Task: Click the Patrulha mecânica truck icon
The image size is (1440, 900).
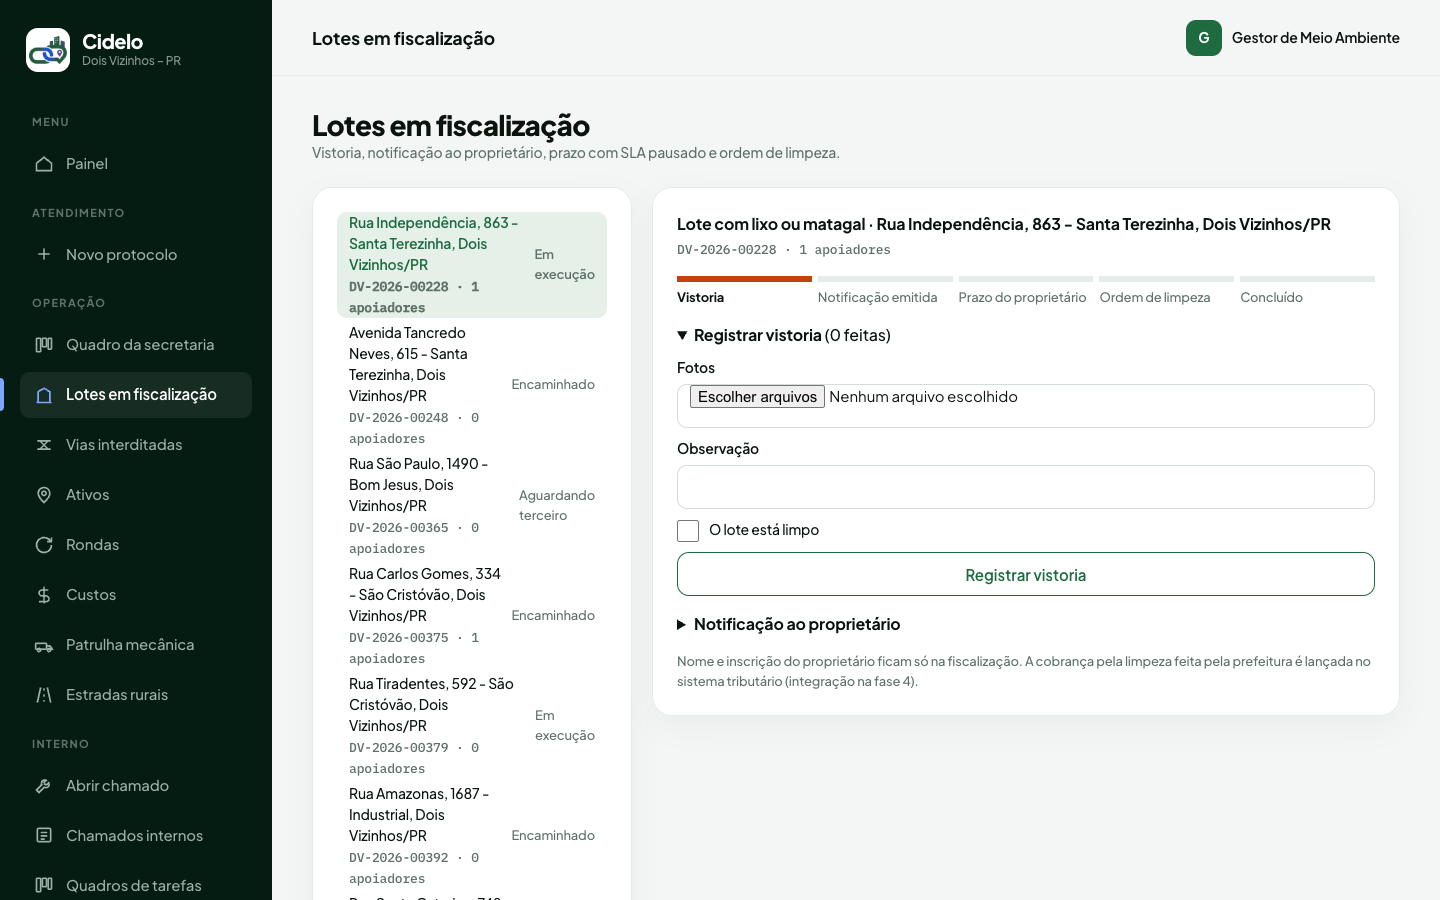Action: [x=44, y=645]
